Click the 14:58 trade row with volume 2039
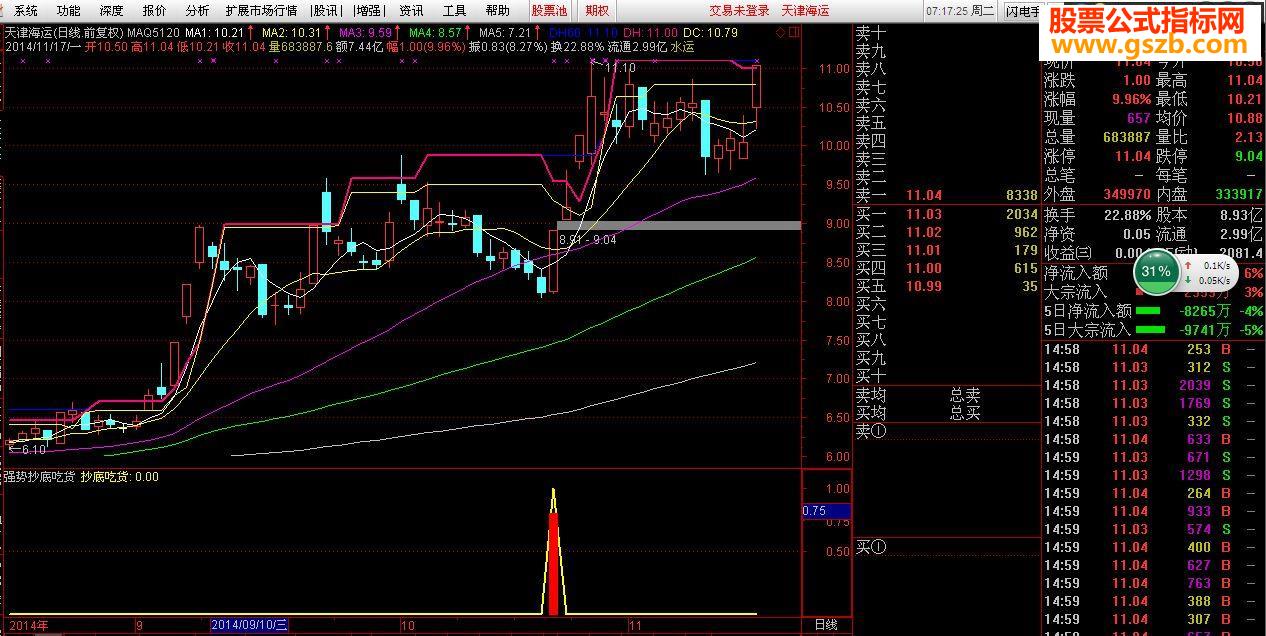1266x636 pixels. 1153,385
